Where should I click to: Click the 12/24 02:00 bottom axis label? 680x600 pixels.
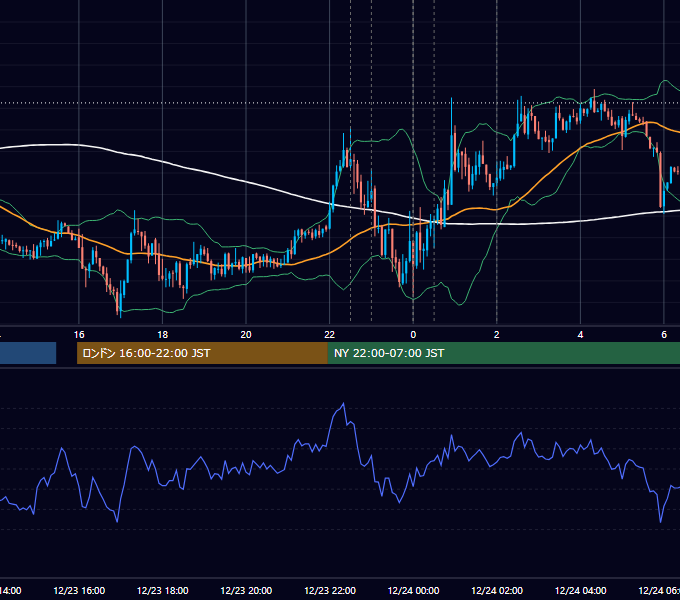pyautogui.click(x=497, y=591)
